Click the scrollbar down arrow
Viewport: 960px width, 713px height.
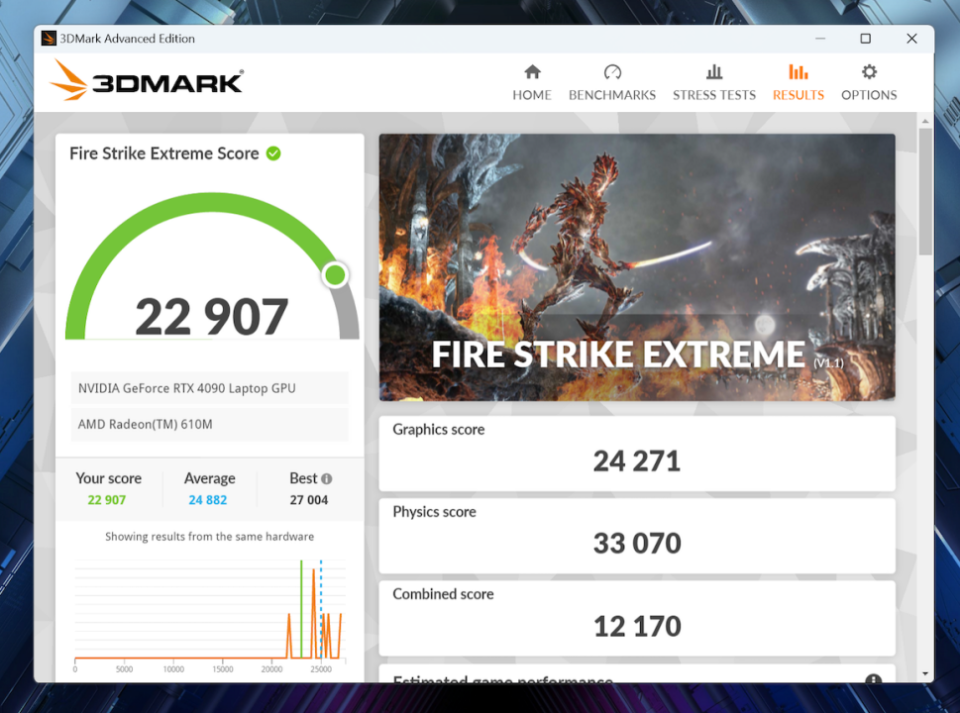coord(925,673)
